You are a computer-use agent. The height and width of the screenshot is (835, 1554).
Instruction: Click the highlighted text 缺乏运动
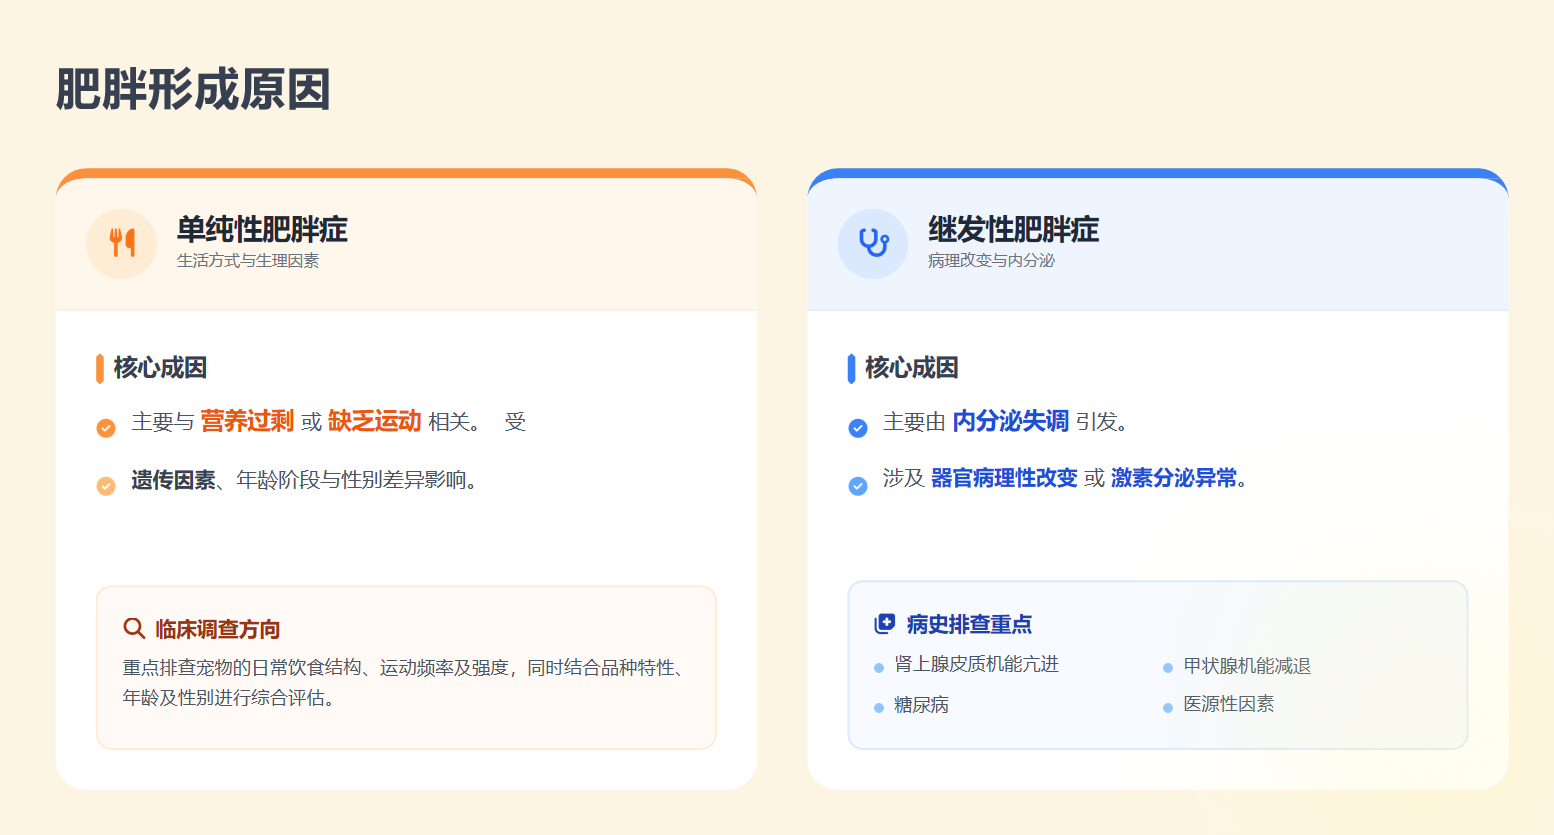click(374, 421)
